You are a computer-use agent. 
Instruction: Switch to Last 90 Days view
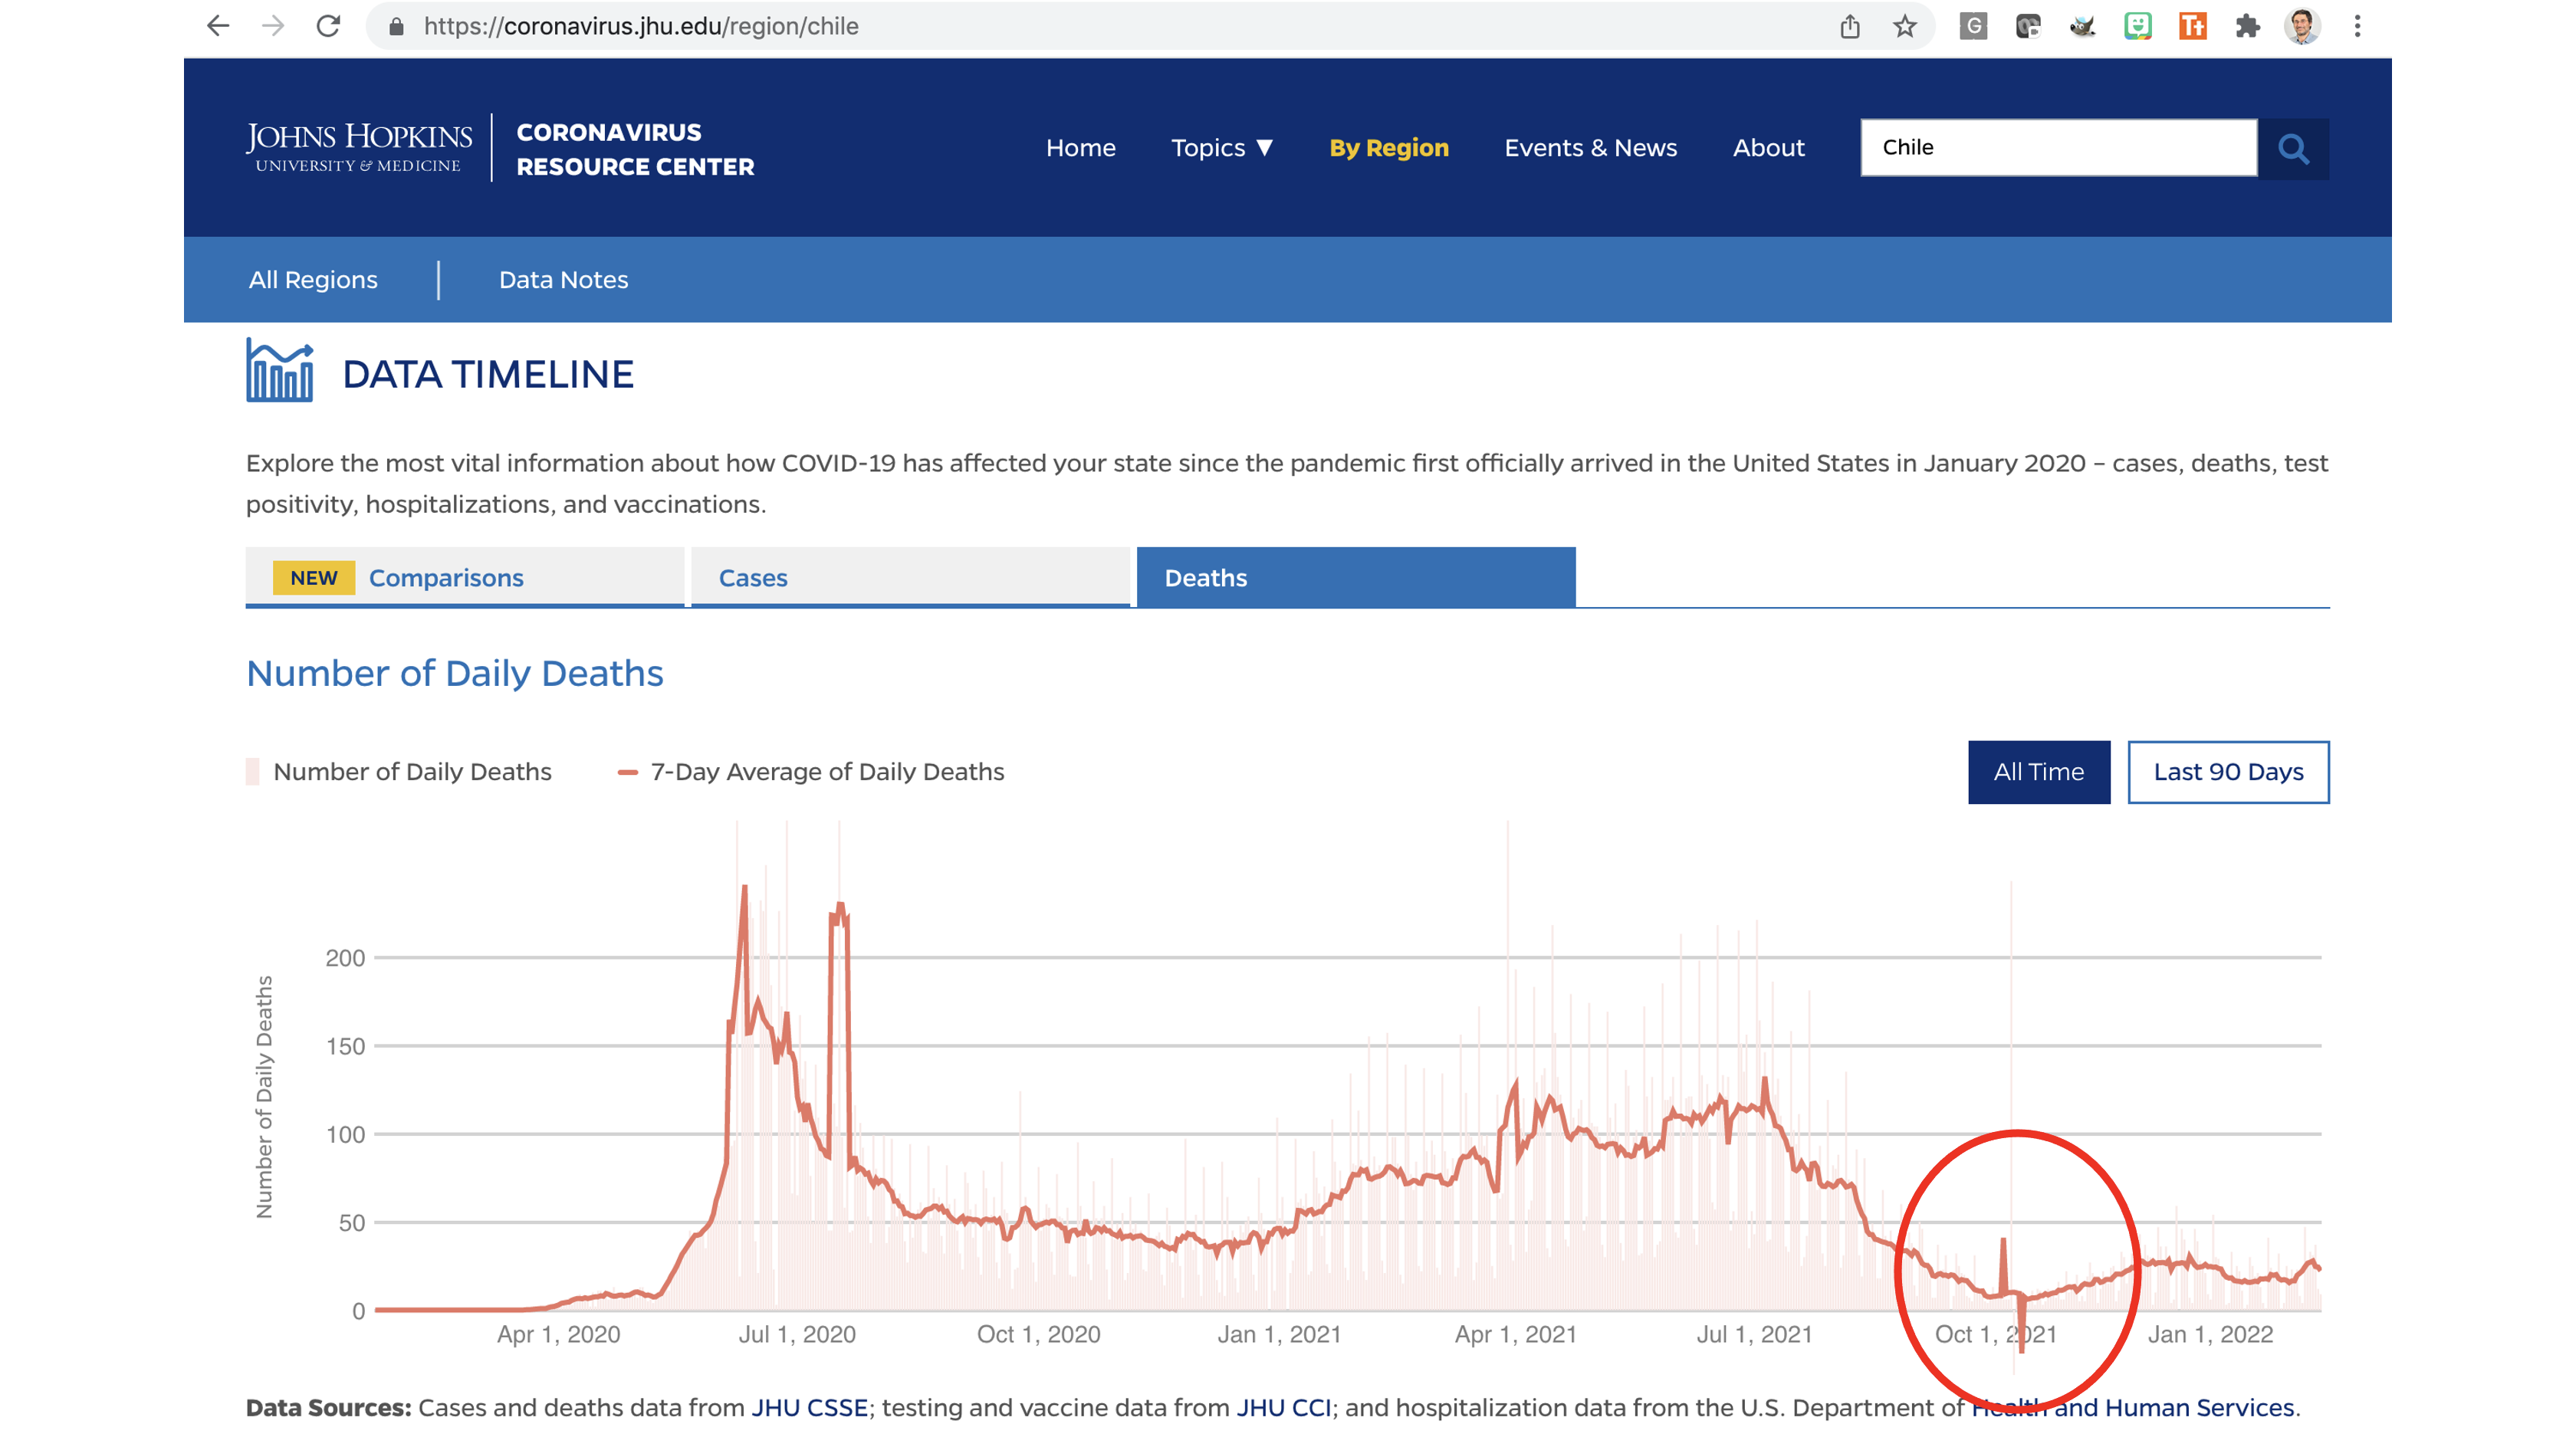pos(2228,771)
